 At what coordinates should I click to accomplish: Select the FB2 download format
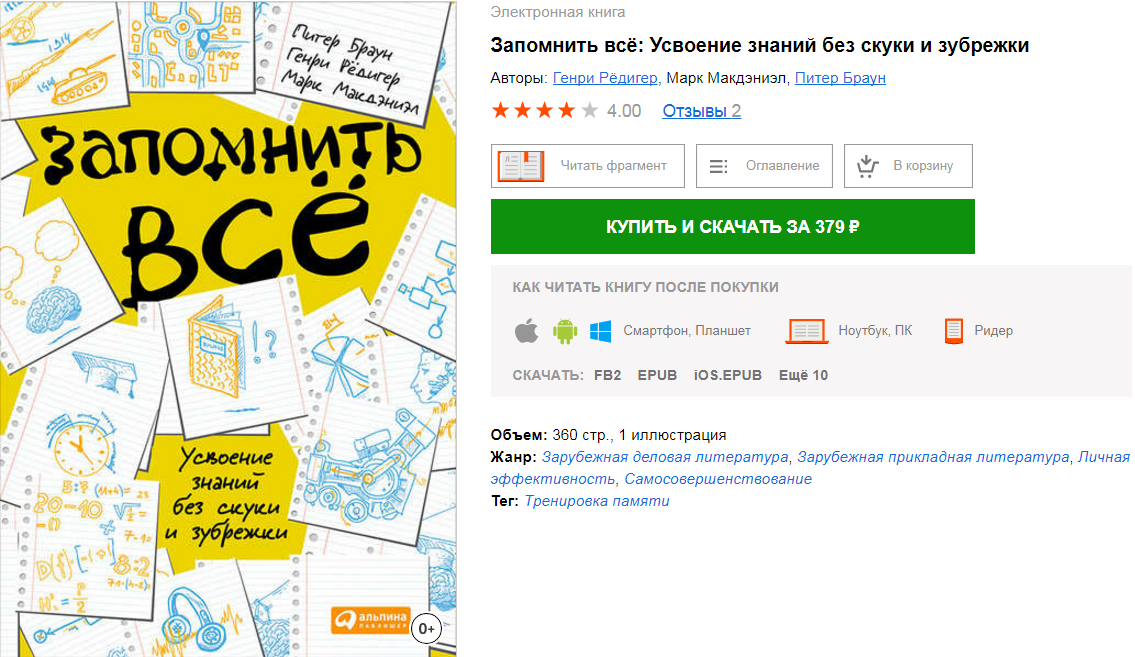tap(607, 375)
